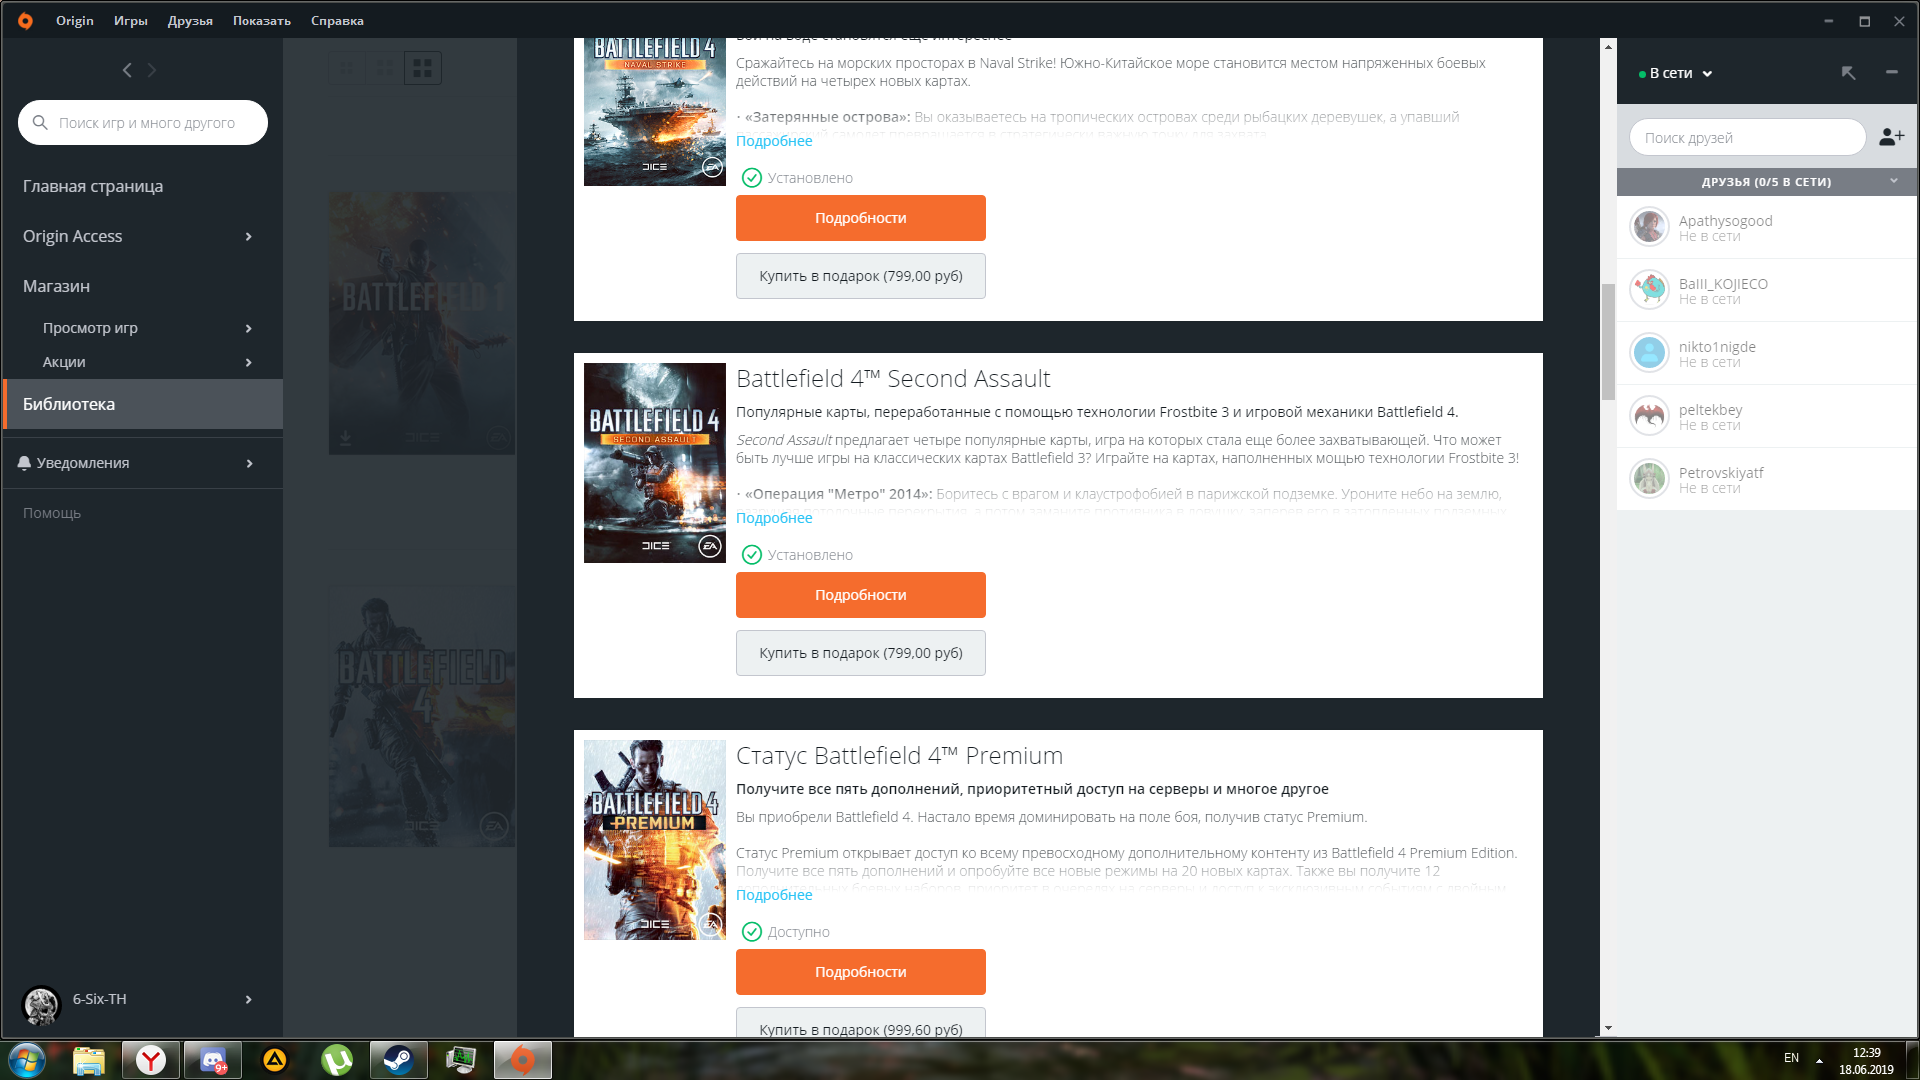Open Discord from taskbar
The height and width of the screenshot is (1080, 1920).
pyautogui.click(x=213, y=1060)
